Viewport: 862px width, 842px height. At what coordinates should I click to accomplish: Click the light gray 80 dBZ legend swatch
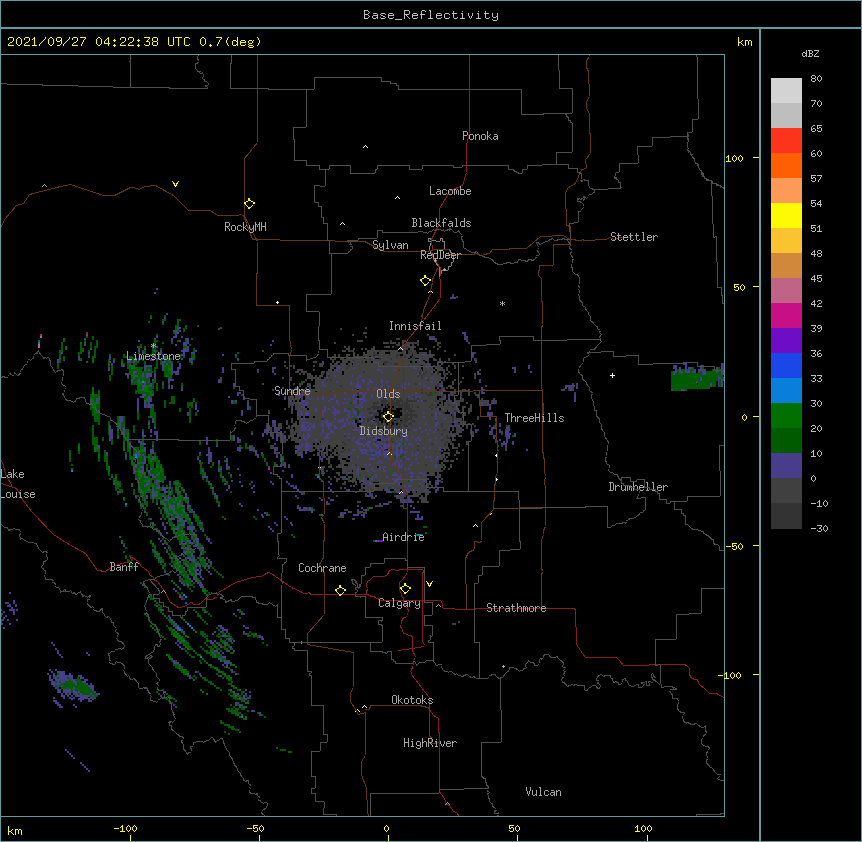click(786, 91)
